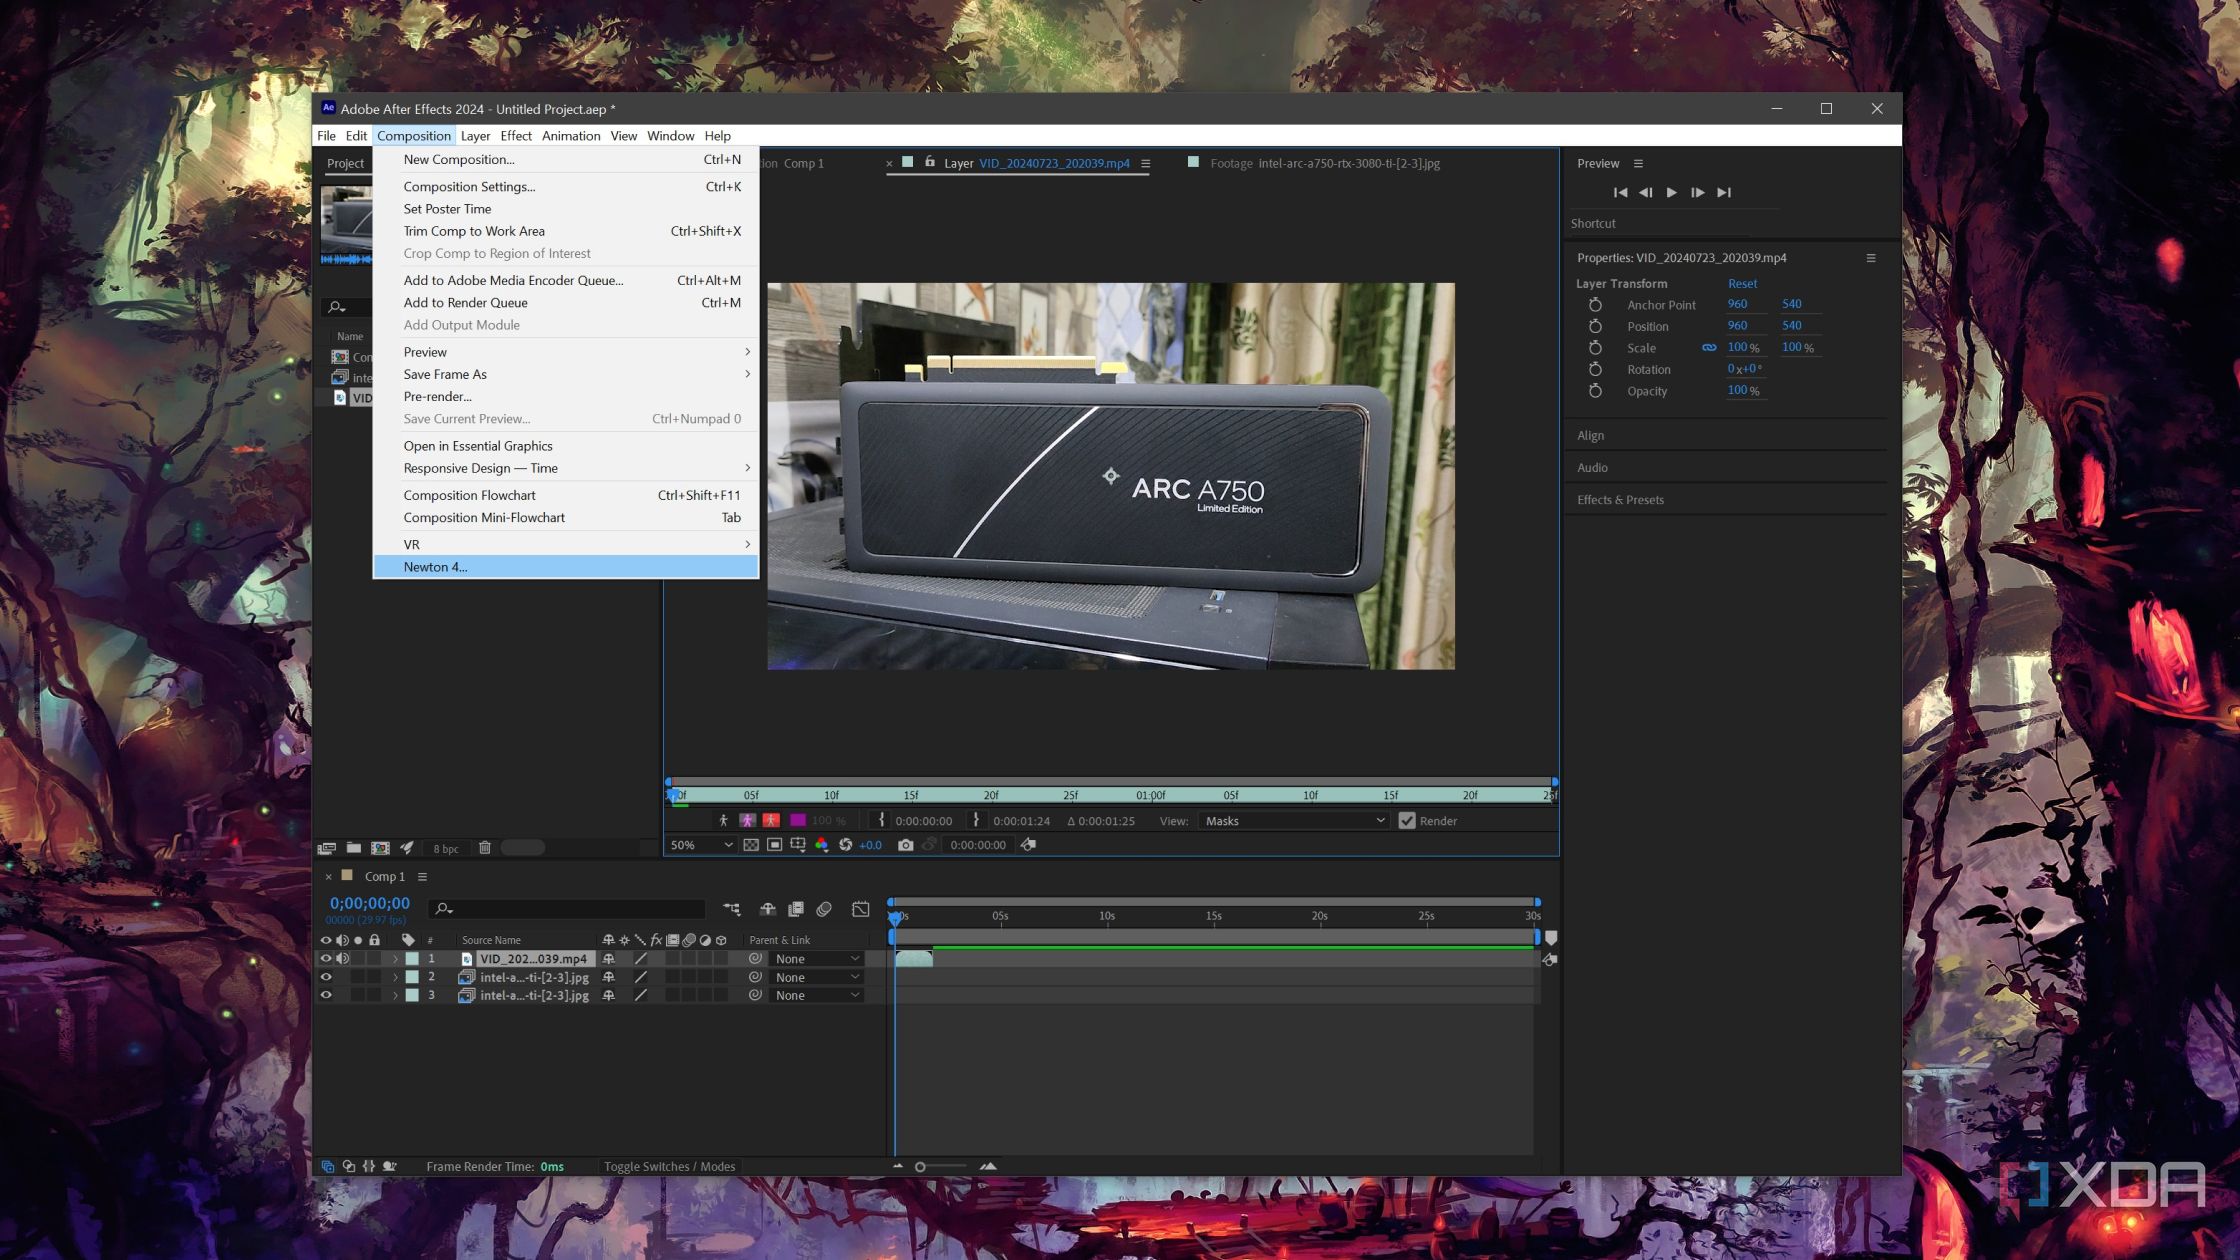Mute audio on the VID_202...039.mp4 layer
Image resolution: width=2240 pixels, height=1260 pixels.
343,958
